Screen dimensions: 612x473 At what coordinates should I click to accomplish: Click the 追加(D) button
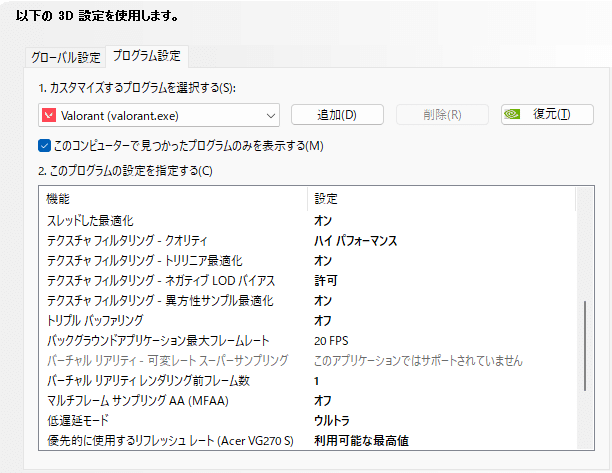[337, 115]
